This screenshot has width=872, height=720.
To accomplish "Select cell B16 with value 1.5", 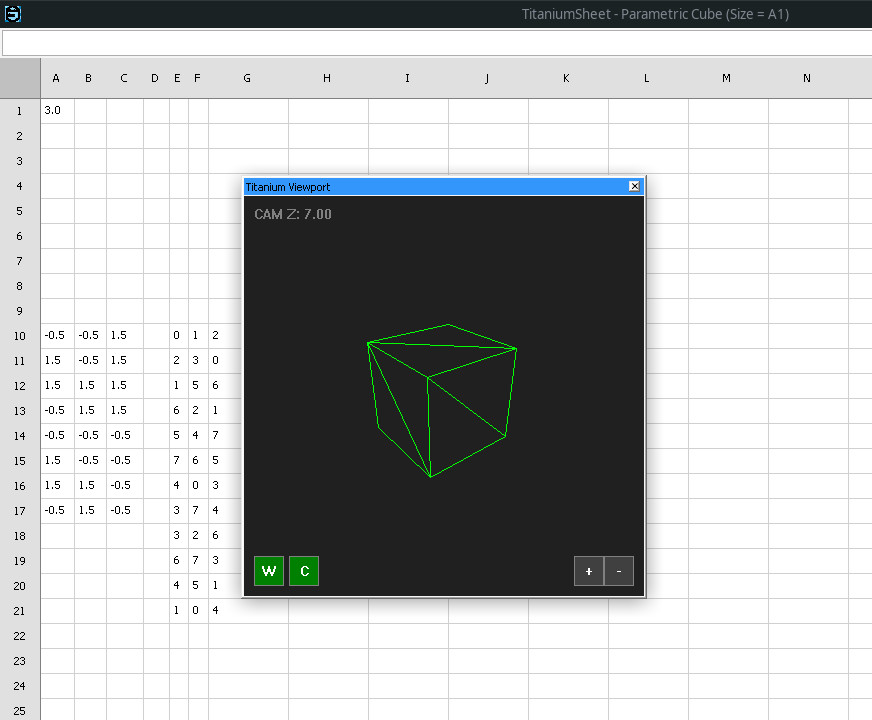I will (x=90, y=485).
